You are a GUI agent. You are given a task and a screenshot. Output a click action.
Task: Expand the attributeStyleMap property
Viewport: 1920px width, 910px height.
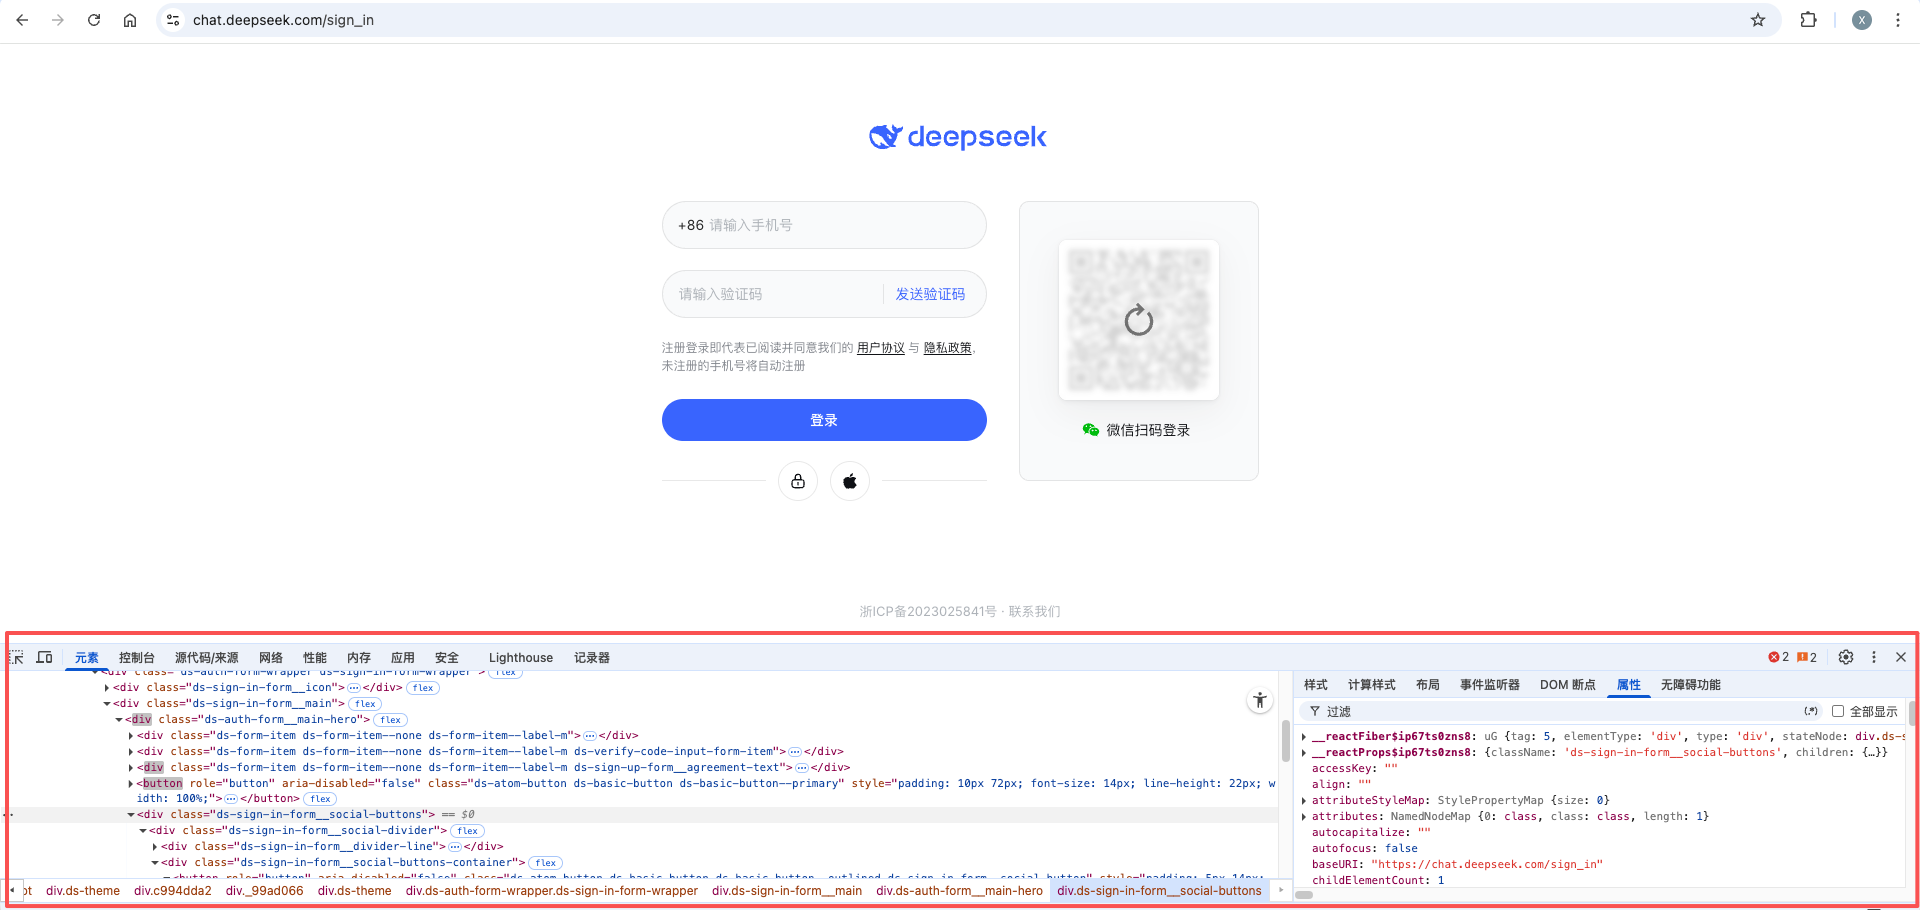1304,801
